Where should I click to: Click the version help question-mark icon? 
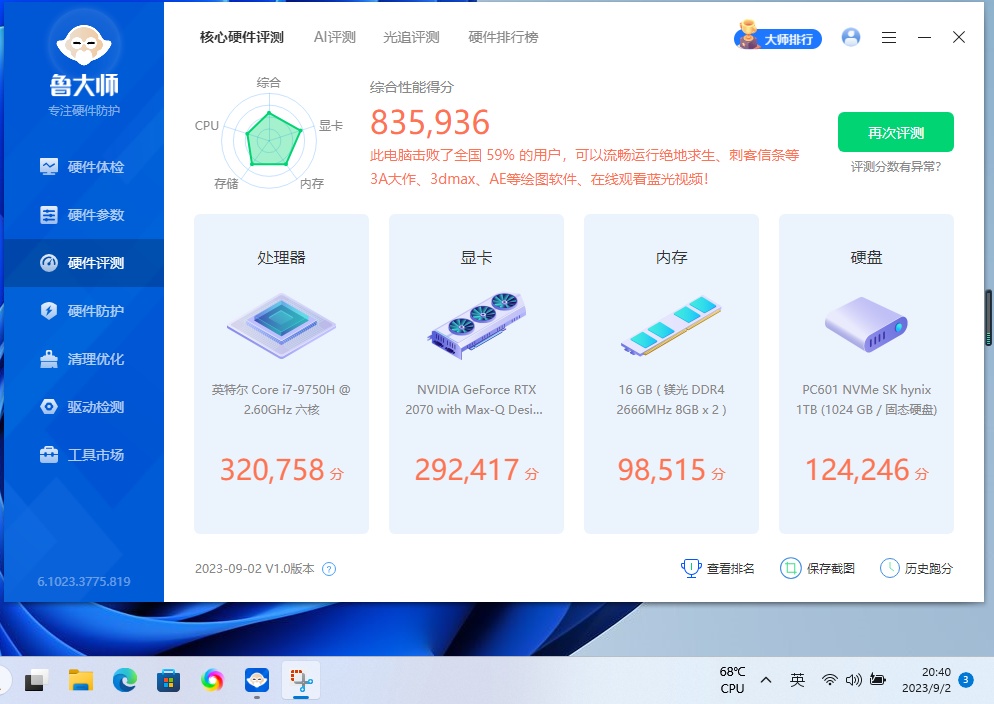(x=329, y=569)
